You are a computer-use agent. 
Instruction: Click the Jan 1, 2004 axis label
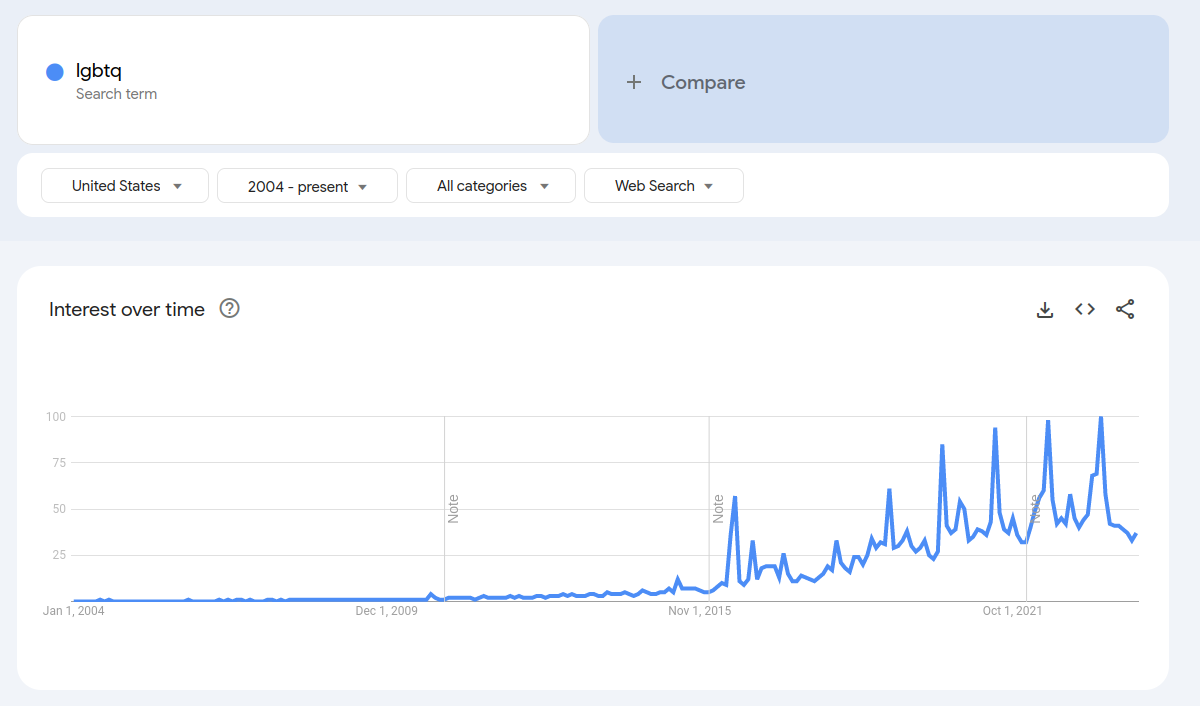74,610
